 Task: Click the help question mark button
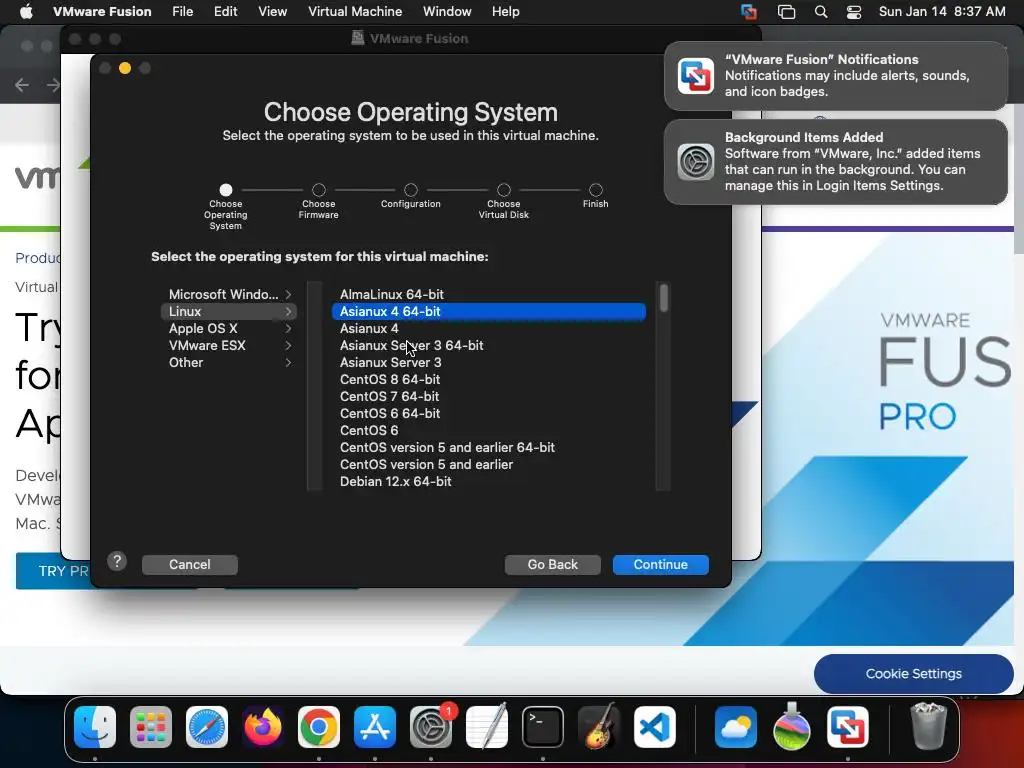(117, 561)
